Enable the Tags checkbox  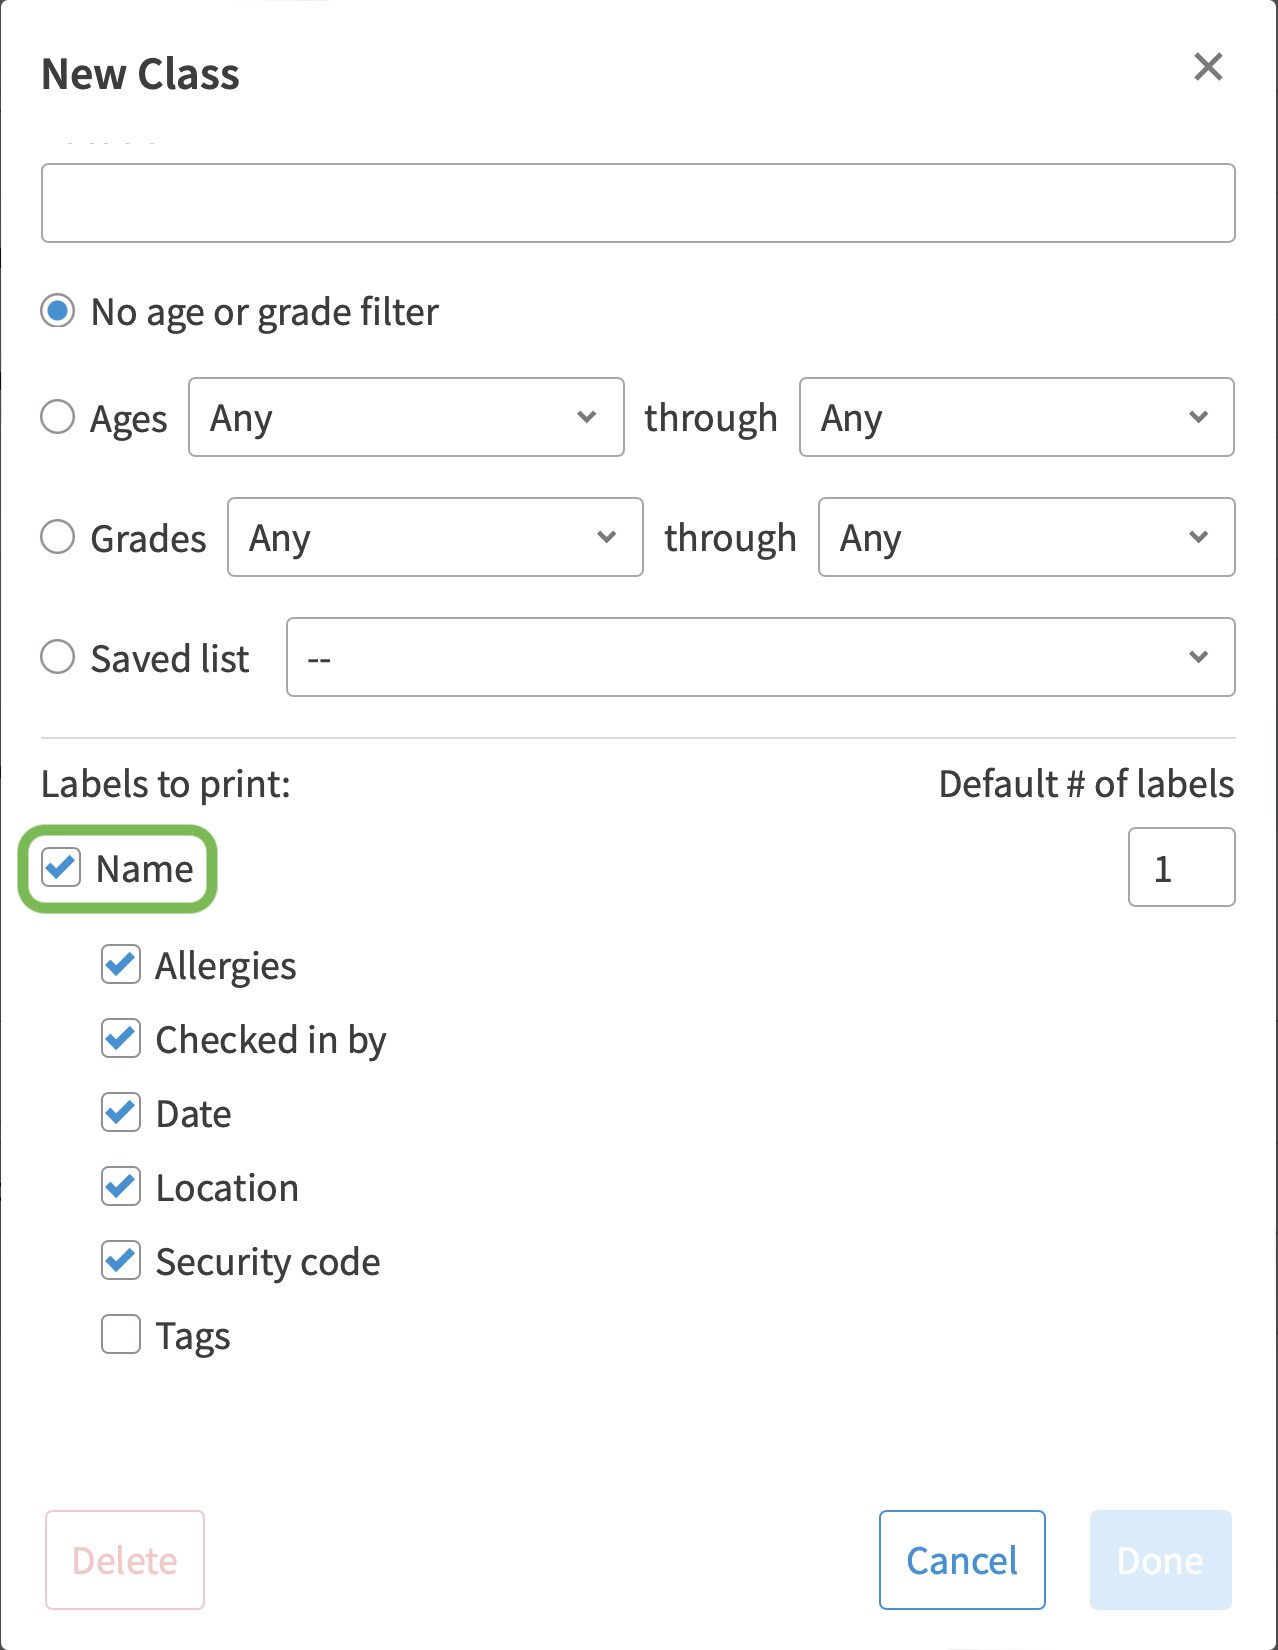[x=121, y=1335]
